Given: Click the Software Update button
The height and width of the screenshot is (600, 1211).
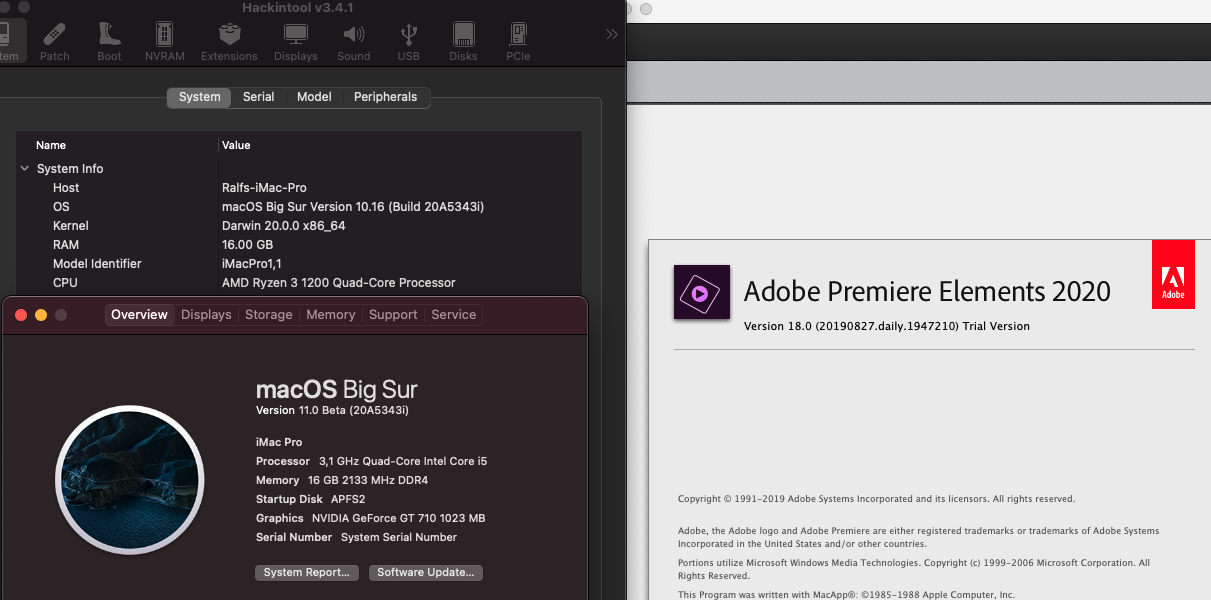Looking at the screenshot, I should tap(426, 573).
